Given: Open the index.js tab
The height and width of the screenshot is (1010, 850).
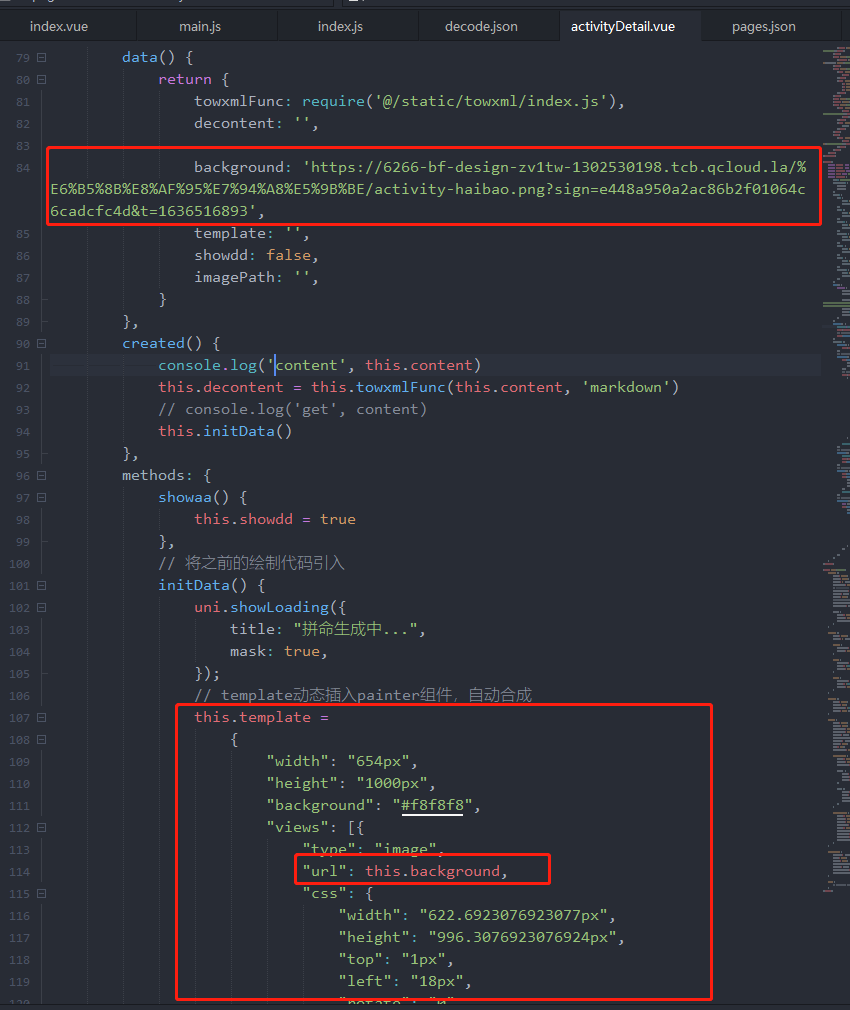Looking at the screenshot, I should click(x=340, y=26).
